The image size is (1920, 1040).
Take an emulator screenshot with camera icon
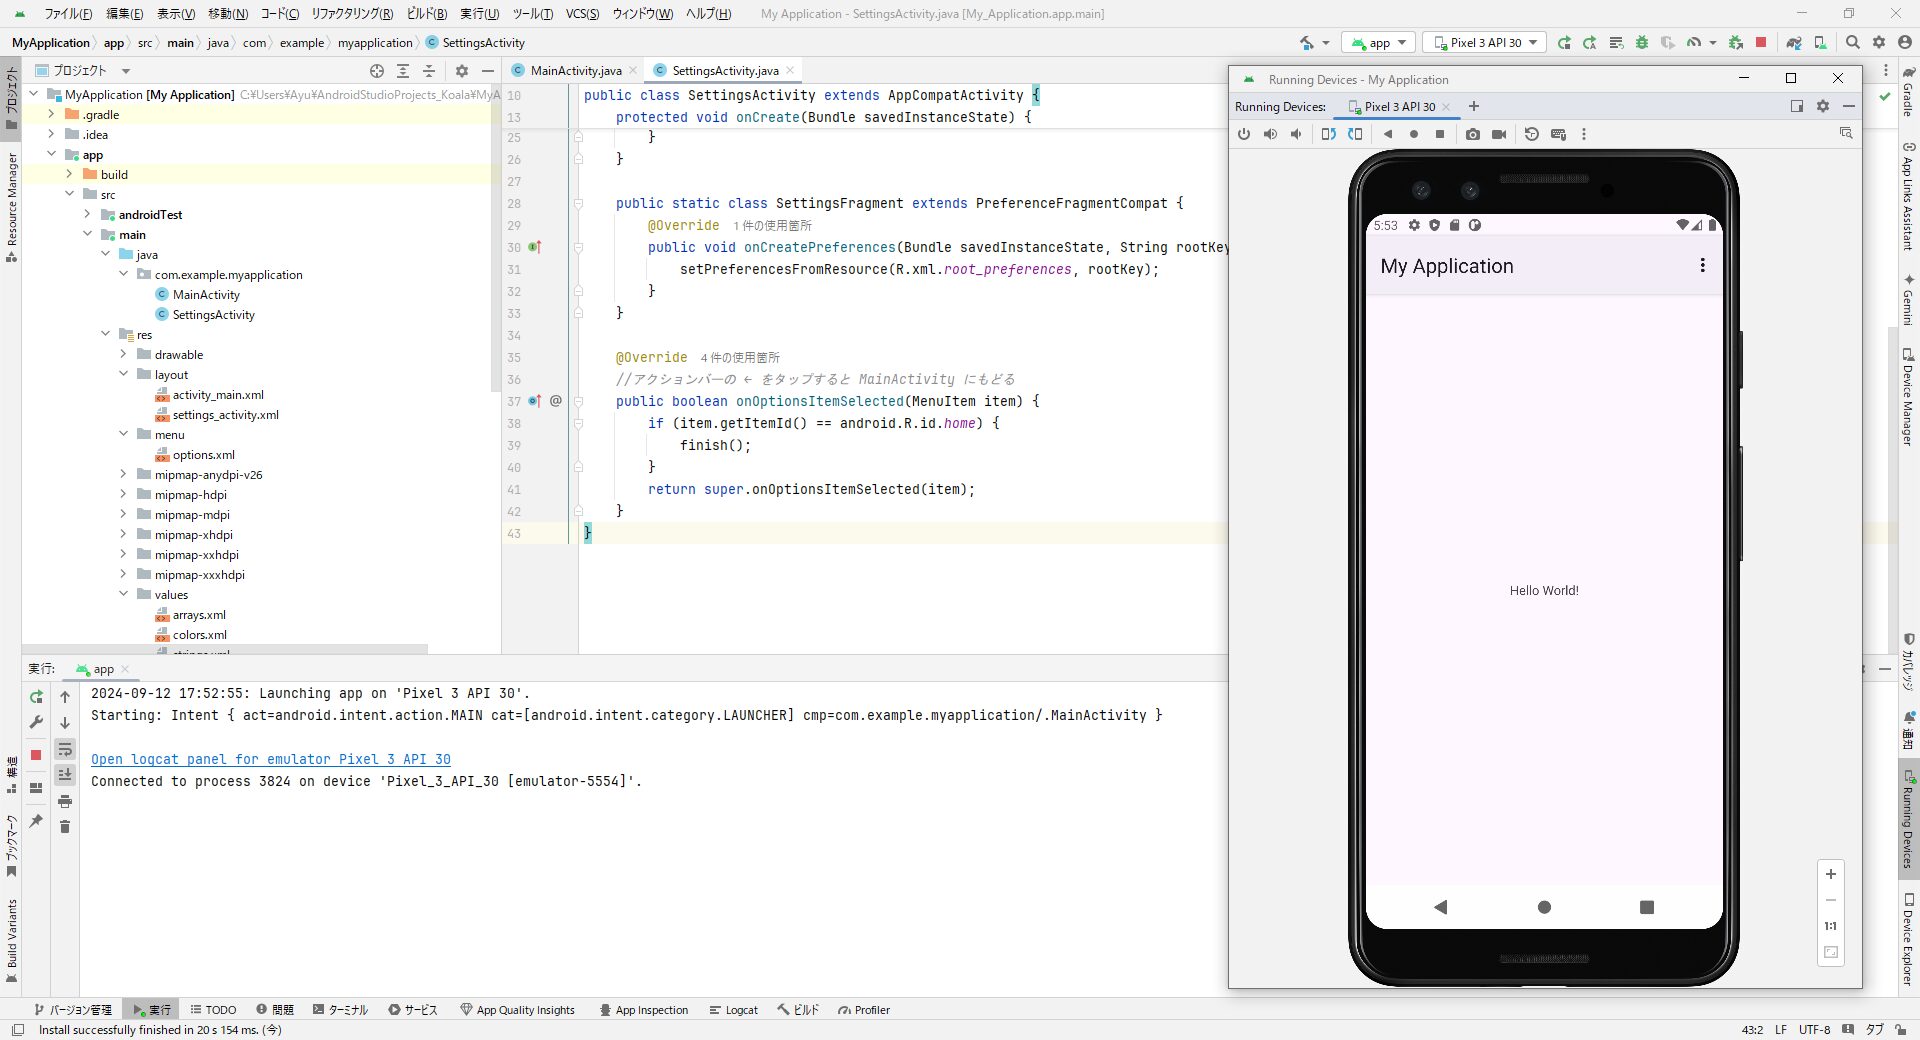point(1473,134)
